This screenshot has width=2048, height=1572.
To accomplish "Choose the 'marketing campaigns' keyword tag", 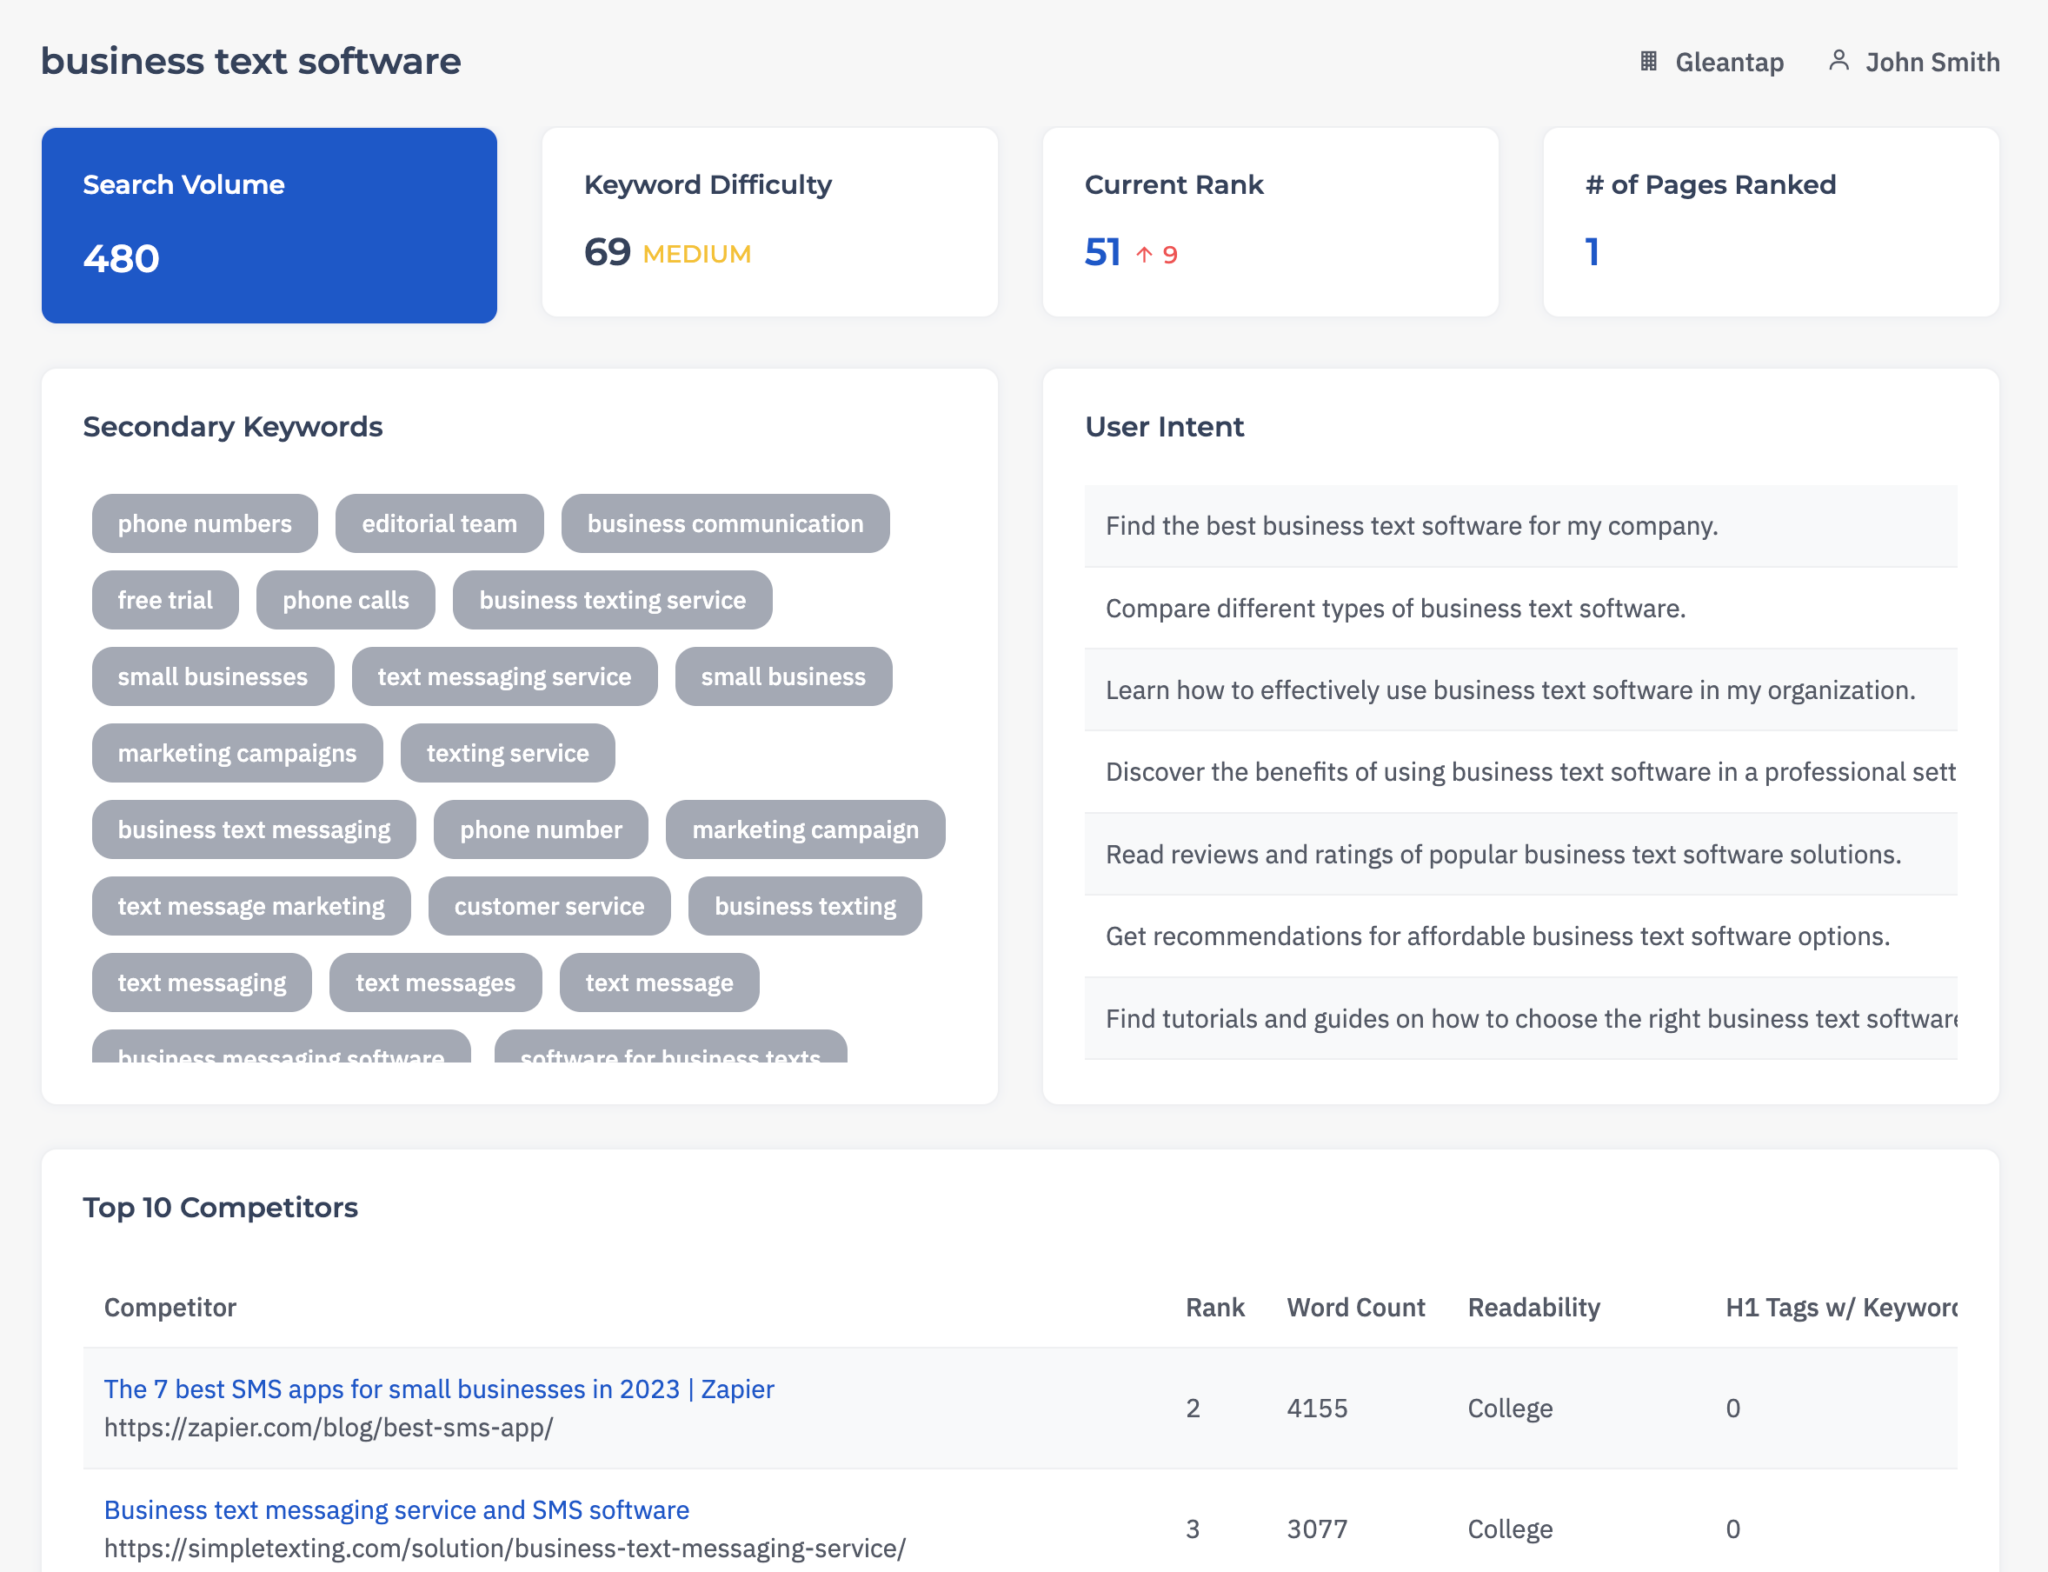I will pyautogui.click(x=237, y=753).
